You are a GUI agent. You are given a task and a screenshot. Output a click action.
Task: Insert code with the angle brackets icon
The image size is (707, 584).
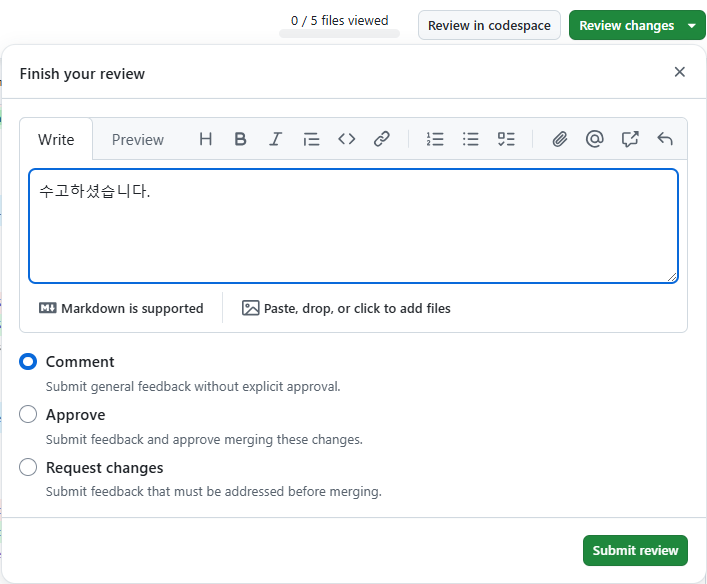point(346,139)
